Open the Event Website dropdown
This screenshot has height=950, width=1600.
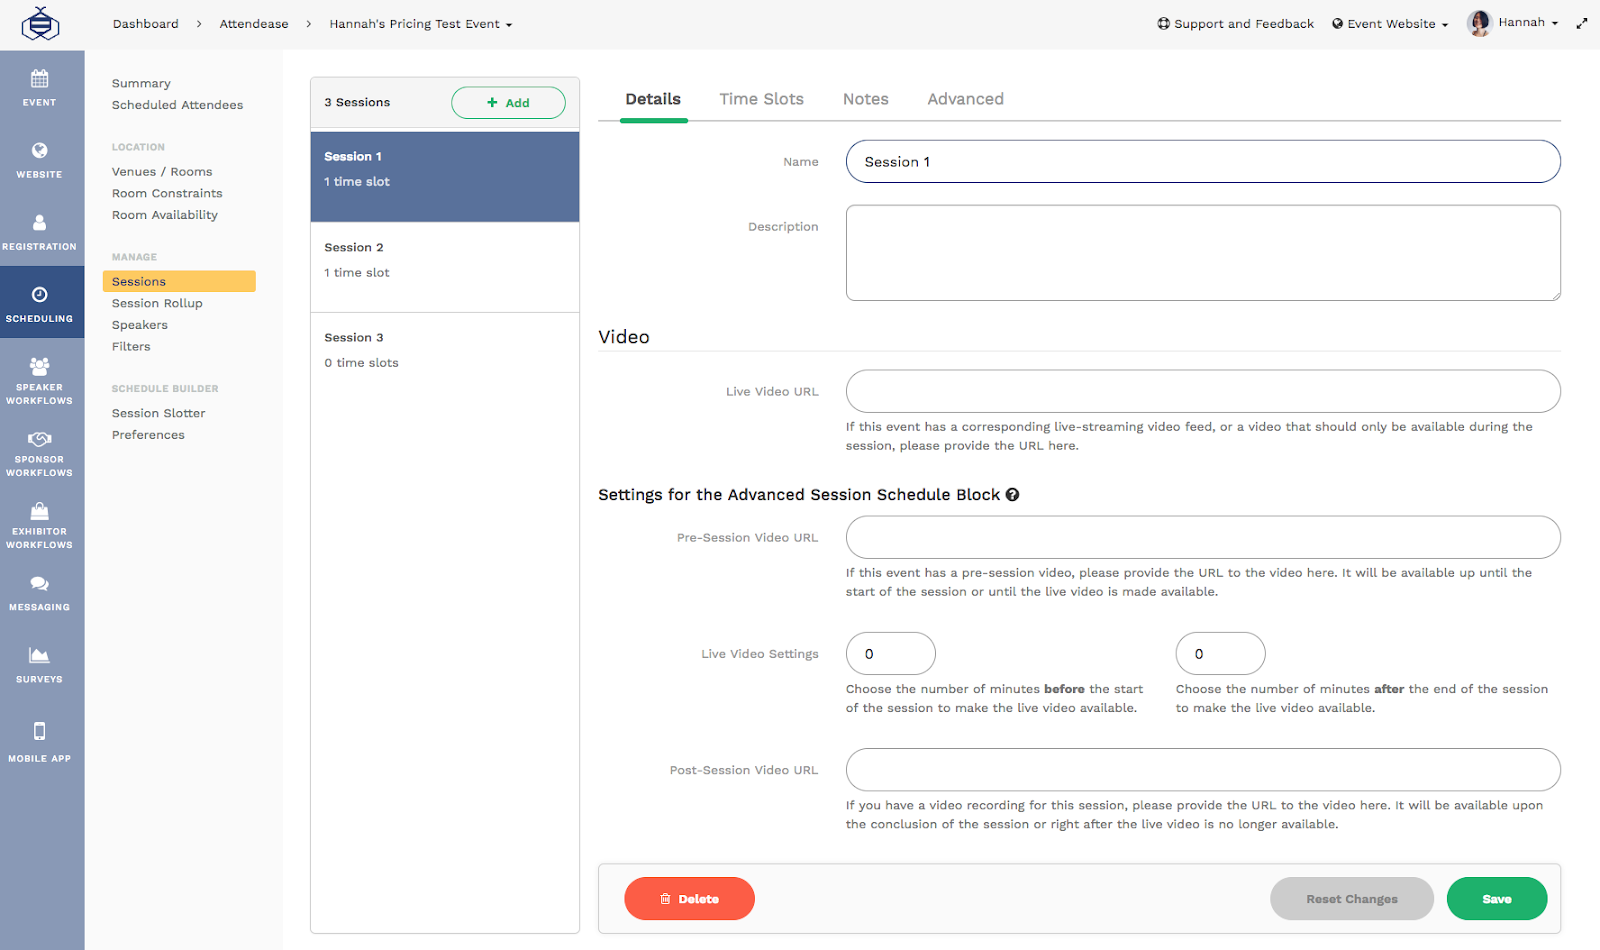(x=1389, y=23)
